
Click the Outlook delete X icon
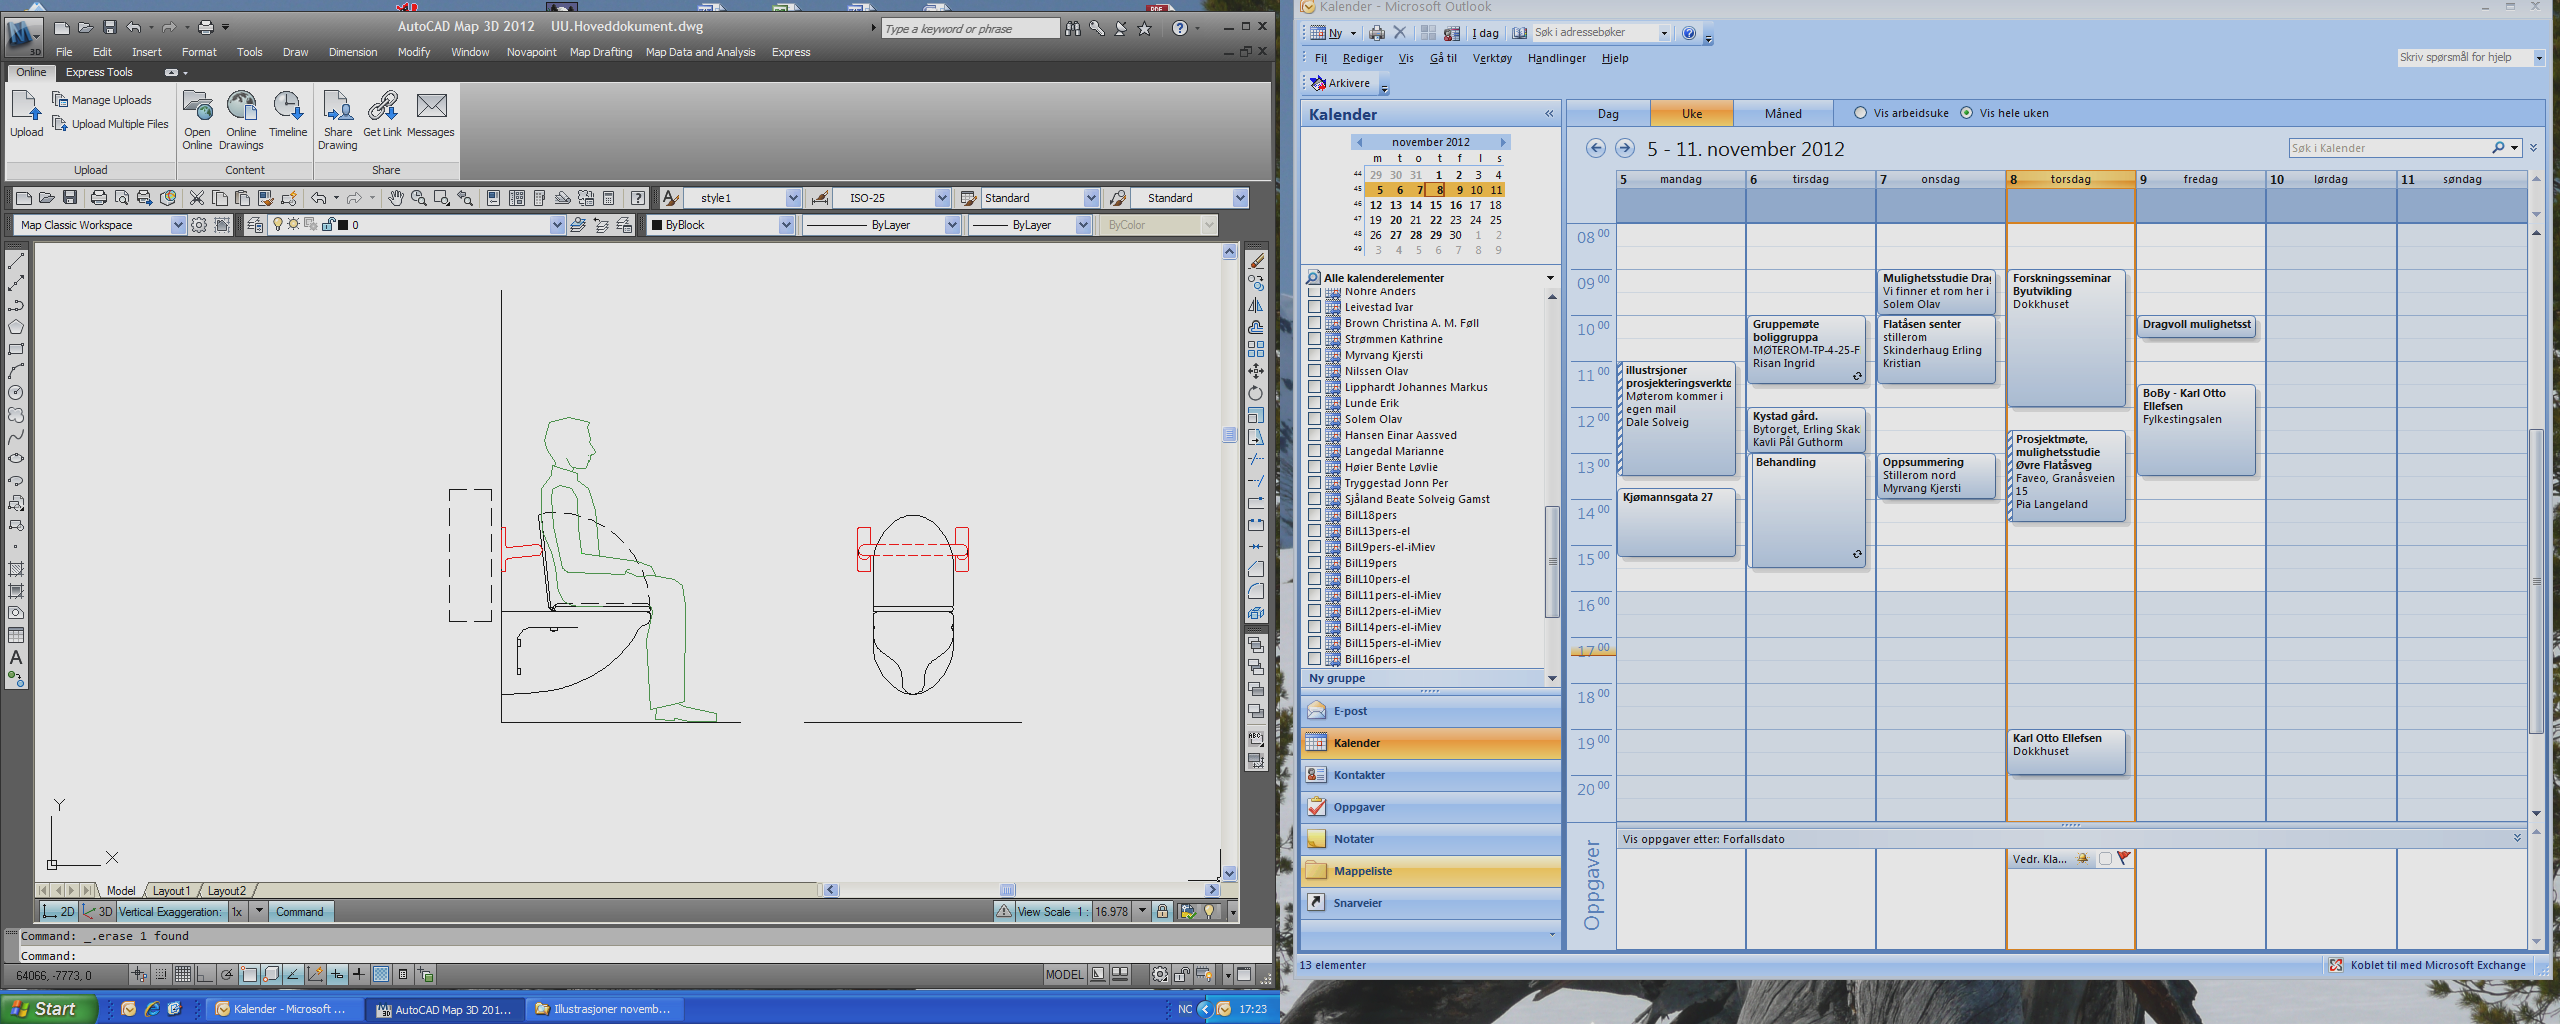coord(1400,33)
